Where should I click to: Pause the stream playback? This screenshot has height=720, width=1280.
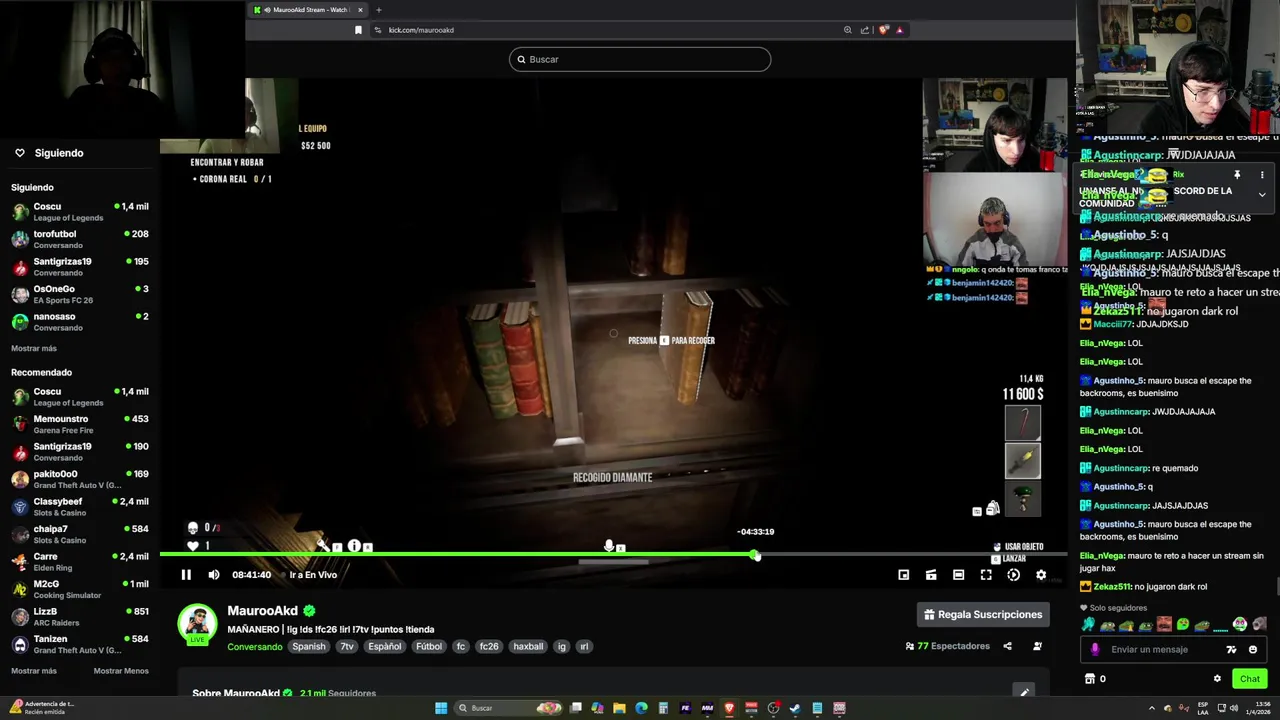click(186, 575)
